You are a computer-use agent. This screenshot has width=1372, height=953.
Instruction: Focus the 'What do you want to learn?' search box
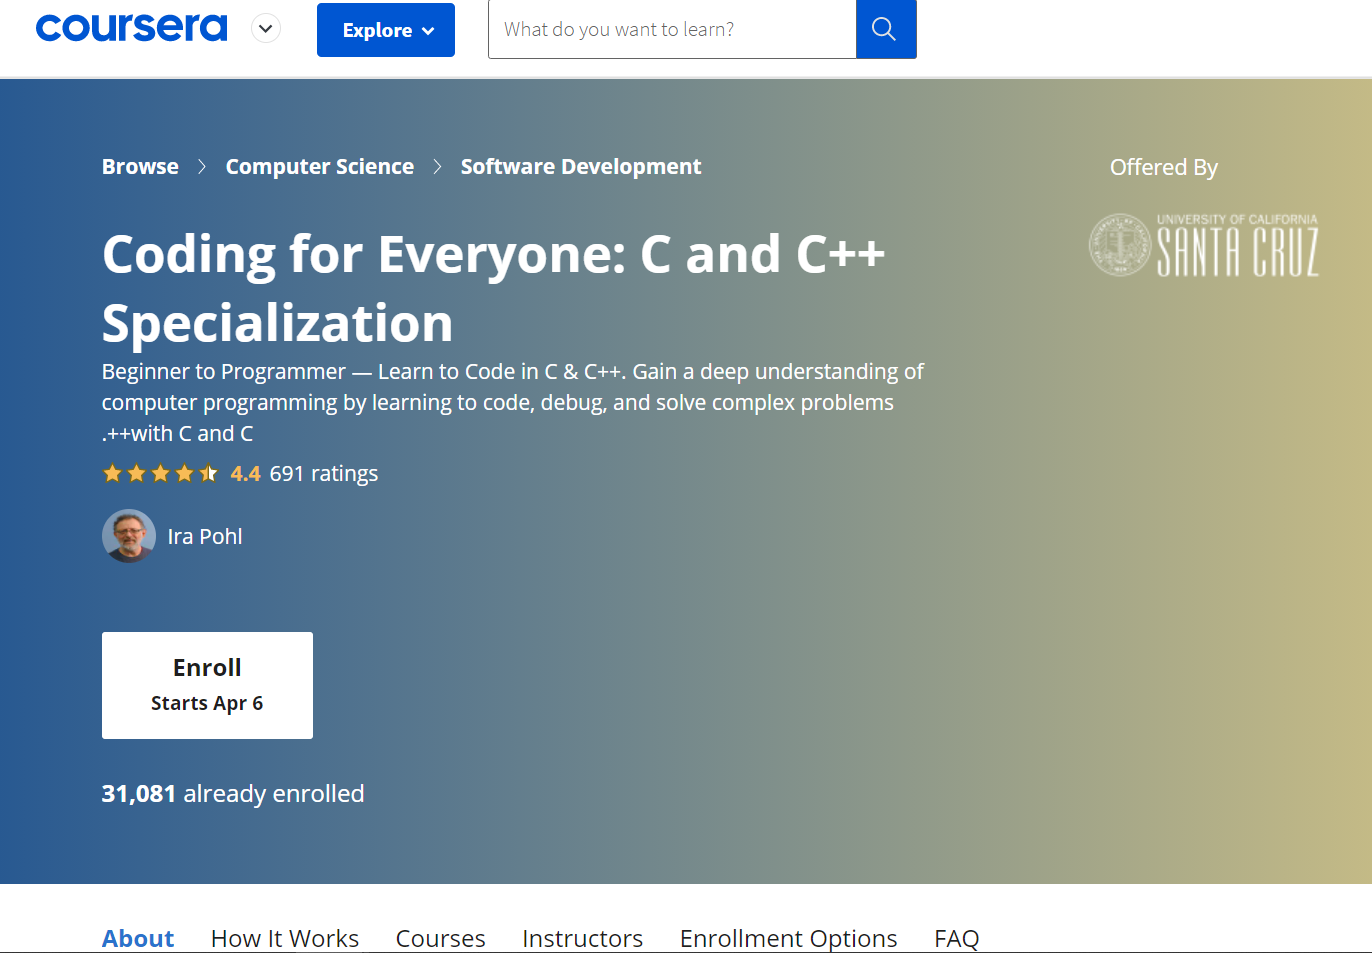coord(672,29)
